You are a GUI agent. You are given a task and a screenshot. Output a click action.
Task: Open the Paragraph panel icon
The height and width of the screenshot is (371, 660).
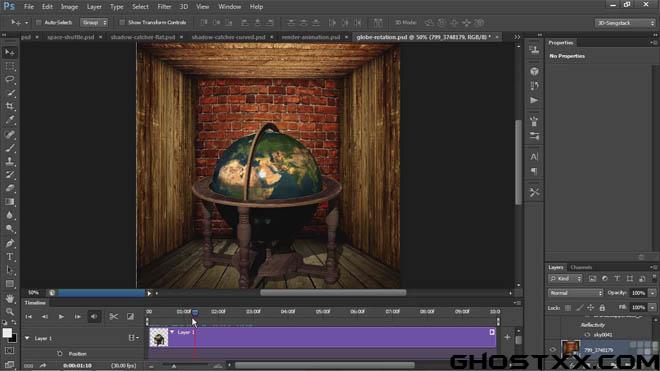click(534, 171)
